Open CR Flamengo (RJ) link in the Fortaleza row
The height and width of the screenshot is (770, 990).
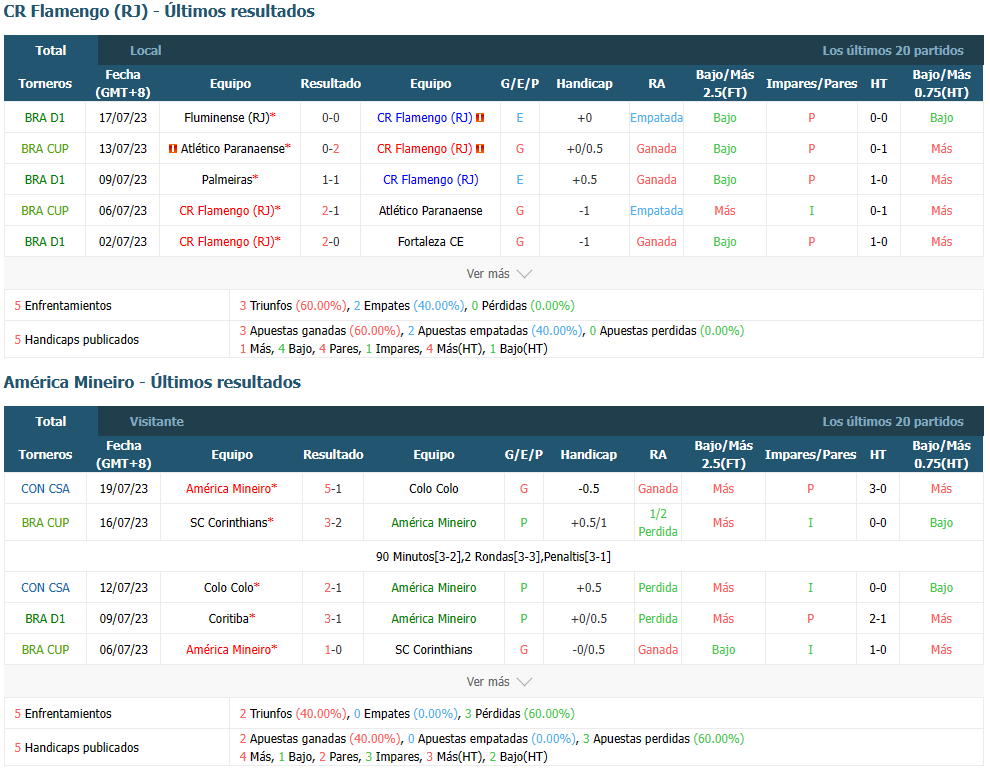227,241
